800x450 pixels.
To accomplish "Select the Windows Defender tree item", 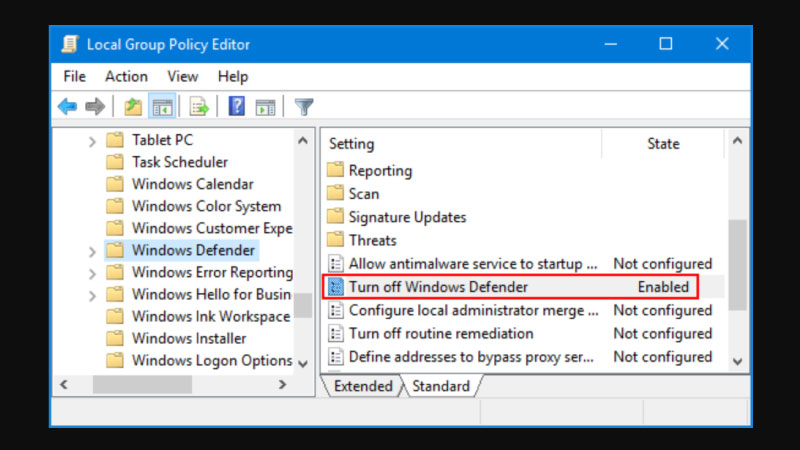I will point(193,250).
